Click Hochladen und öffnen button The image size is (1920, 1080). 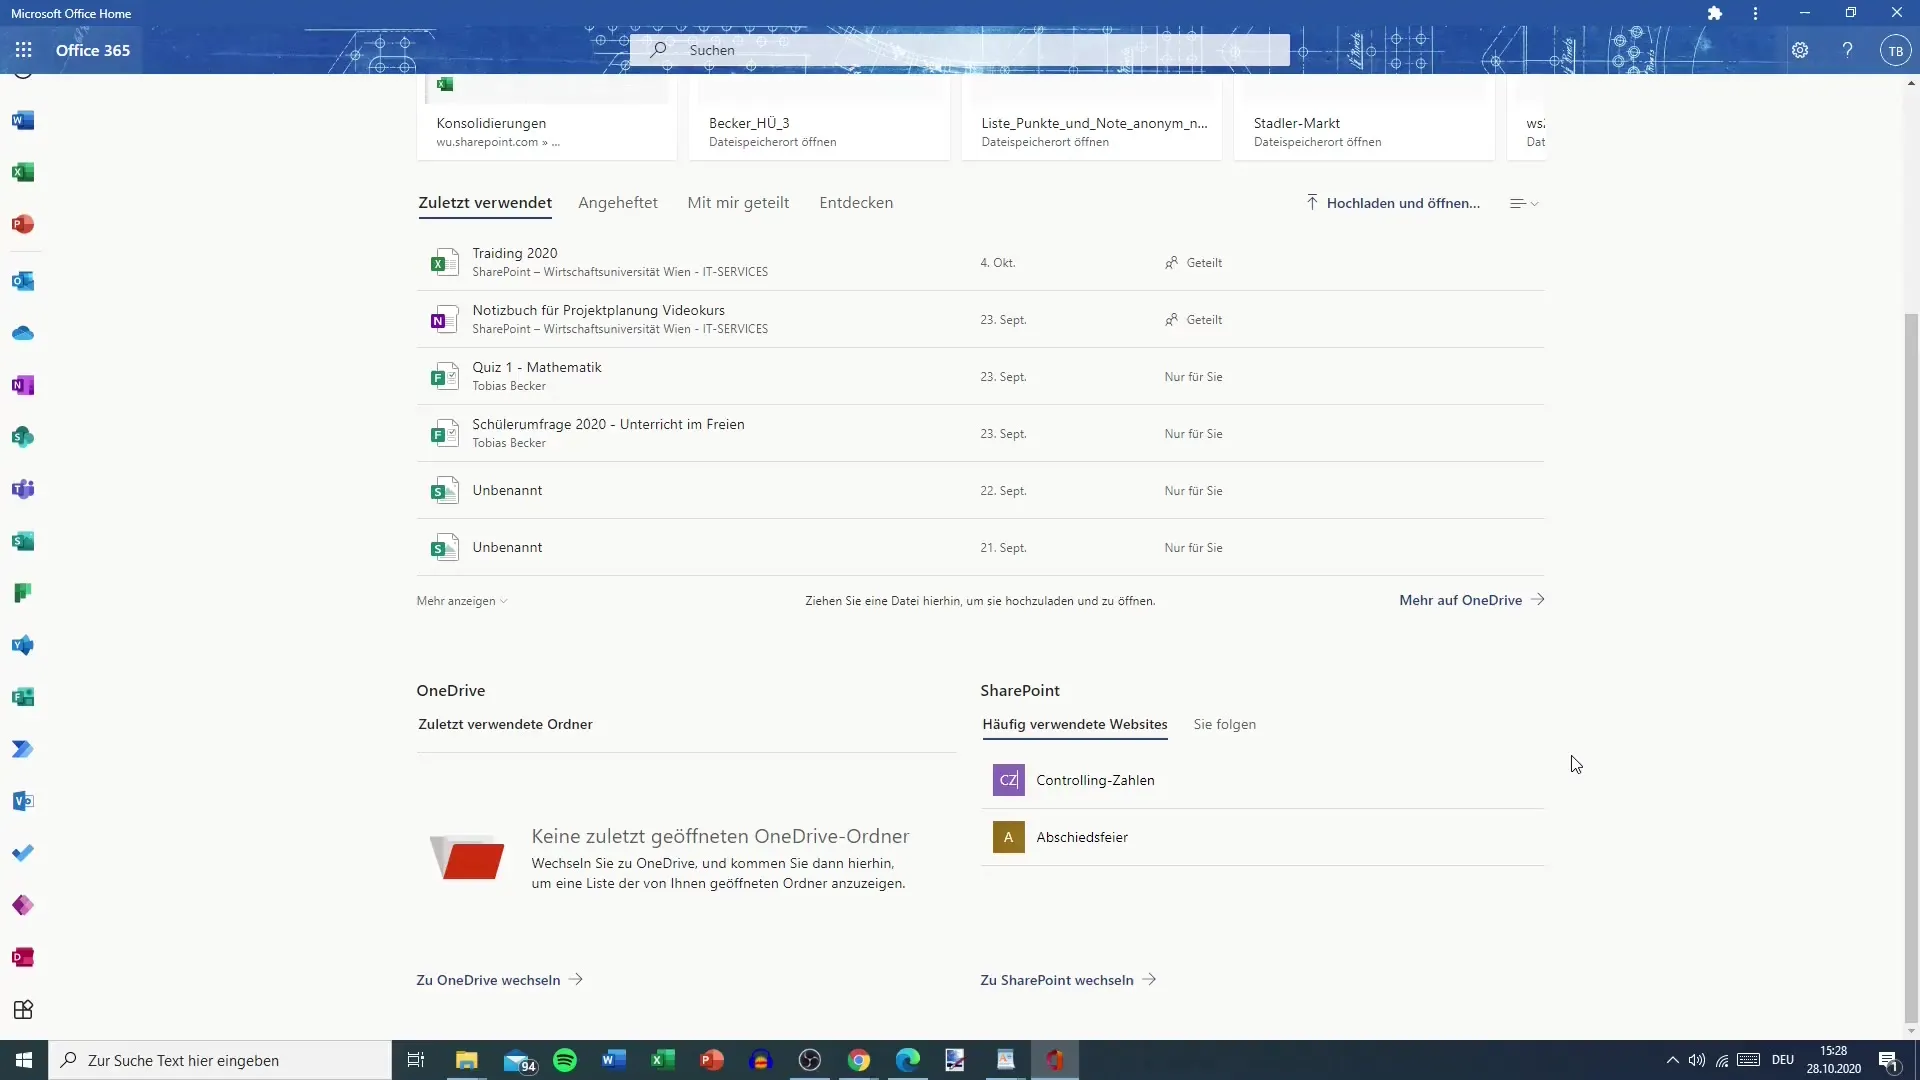1392,203
